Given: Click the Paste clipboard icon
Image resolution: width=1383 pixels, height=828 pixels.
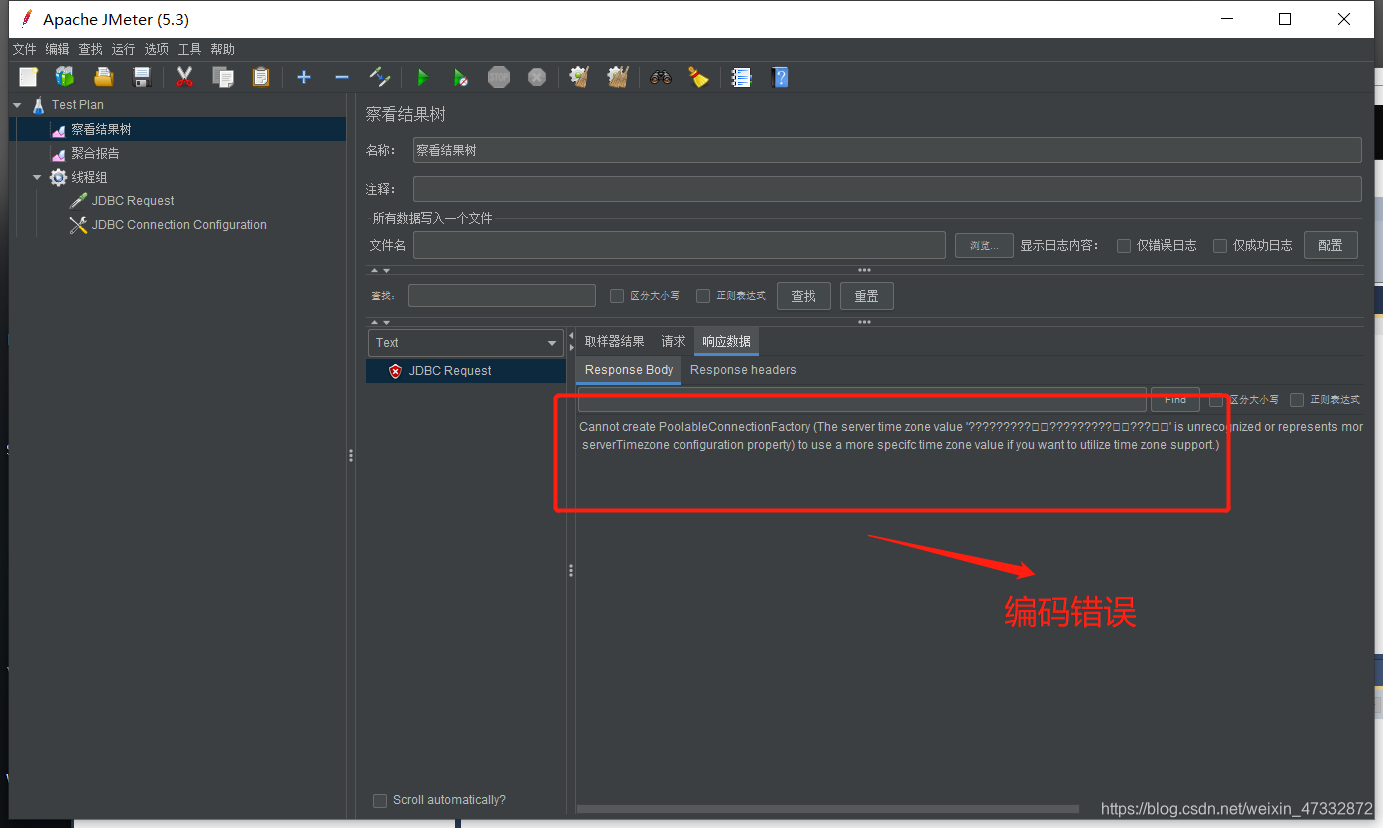Looking at the screenshot, I should 261,77.
